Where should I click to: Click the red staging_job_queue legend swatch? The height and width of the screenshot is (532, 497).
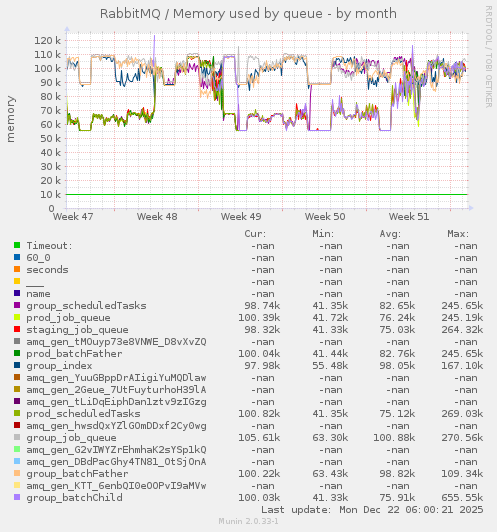[17, 329]
